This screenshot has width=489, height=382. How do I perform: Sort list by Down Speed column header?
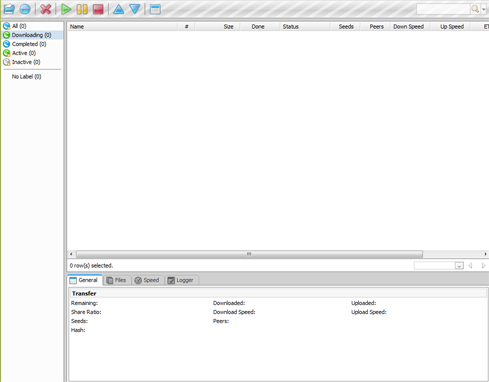(x=408, y=27)
